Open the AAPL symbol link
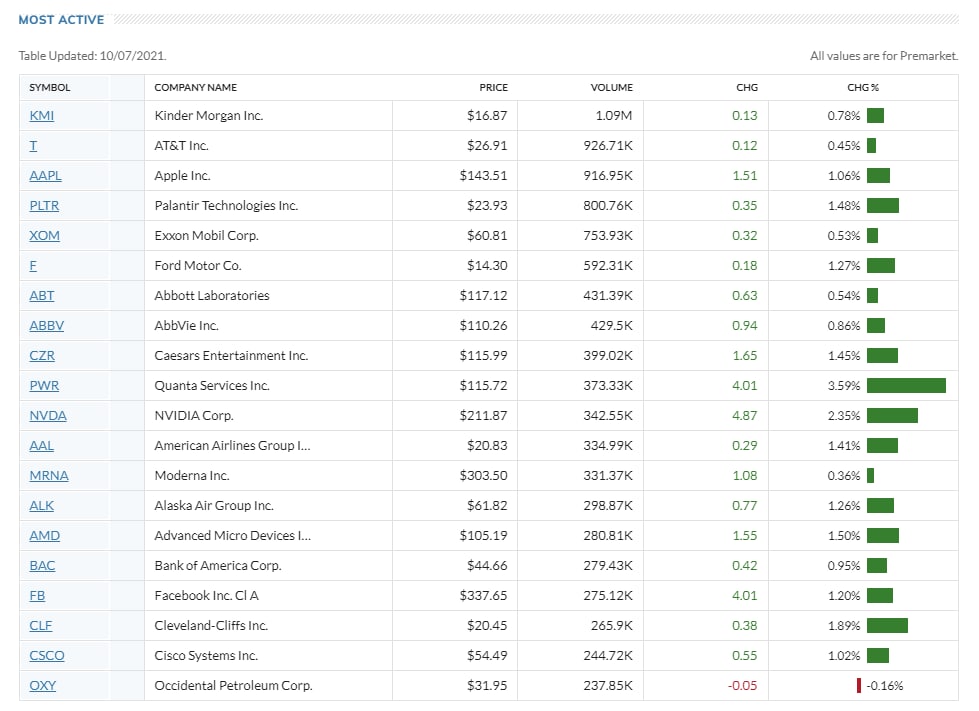This screenshot has height=711, width=979. [x=45, y=175]
